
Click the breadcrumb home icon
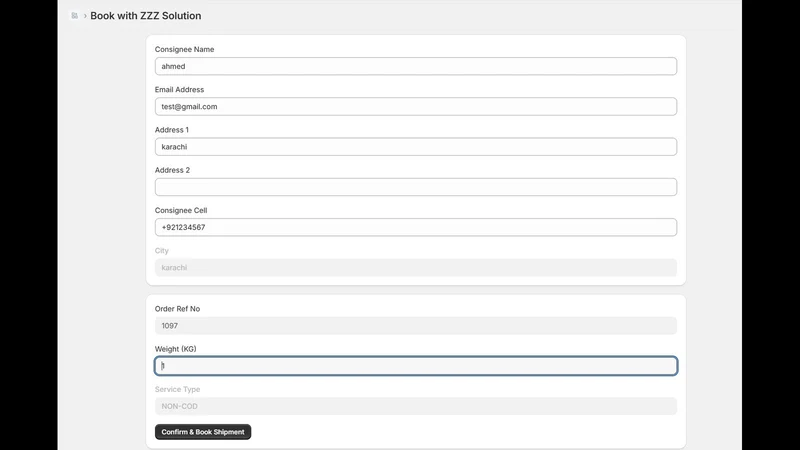click(74, 16)
